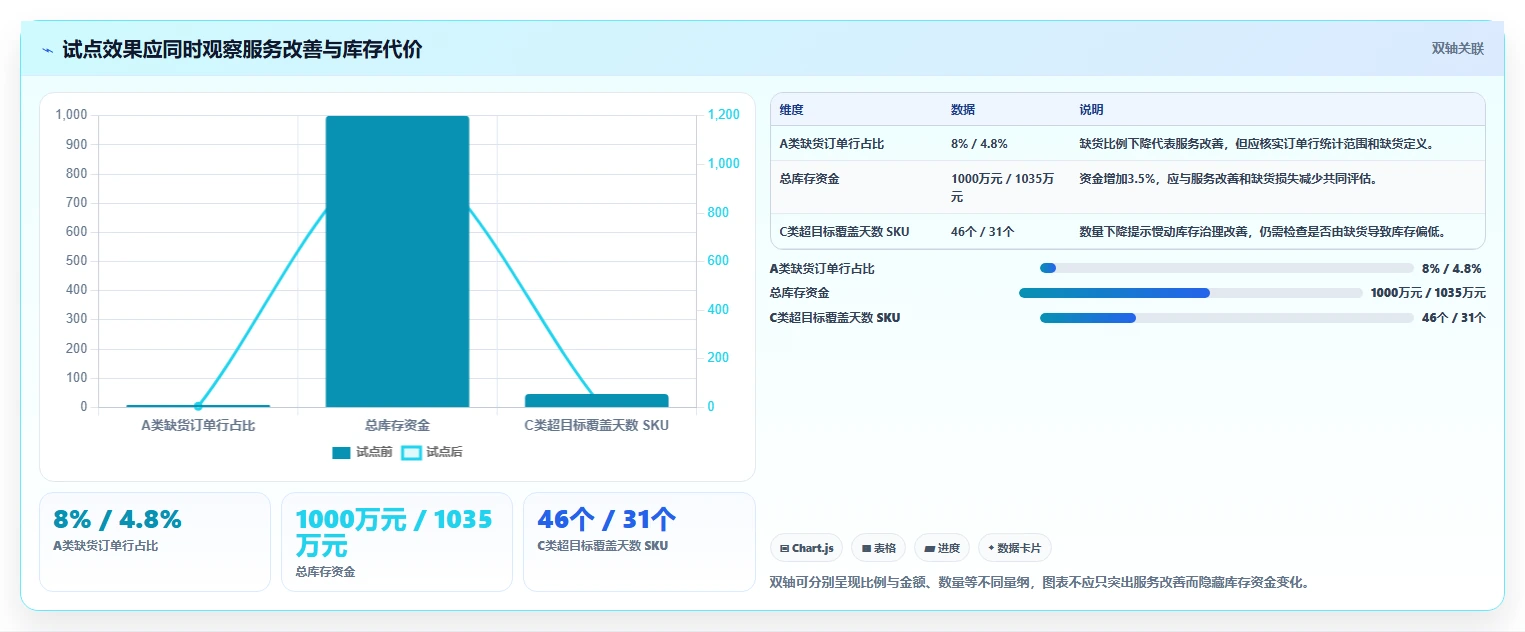The image size is (1525, 632).
Task: Click the icon inside the 进度 chip
Action: pos(929,548)
